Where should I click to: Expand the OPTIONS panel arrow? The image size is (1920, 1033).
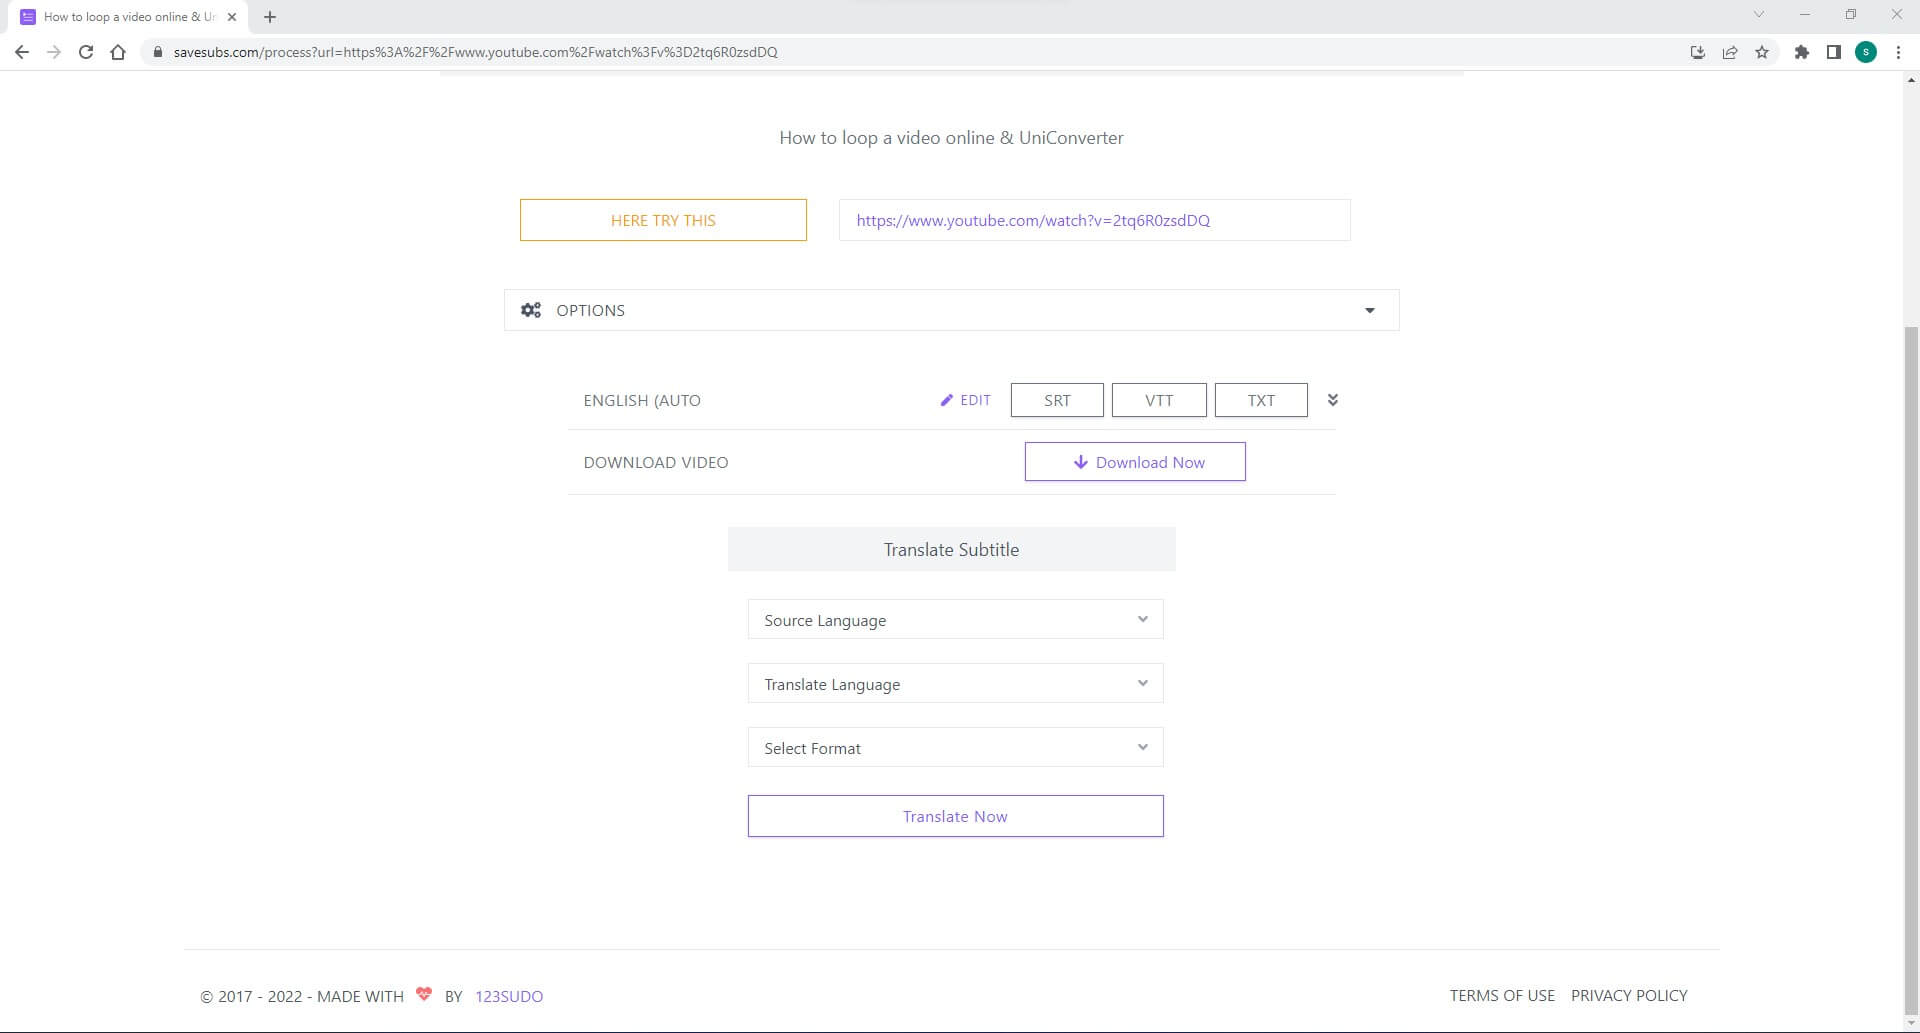click(1370, 310)
